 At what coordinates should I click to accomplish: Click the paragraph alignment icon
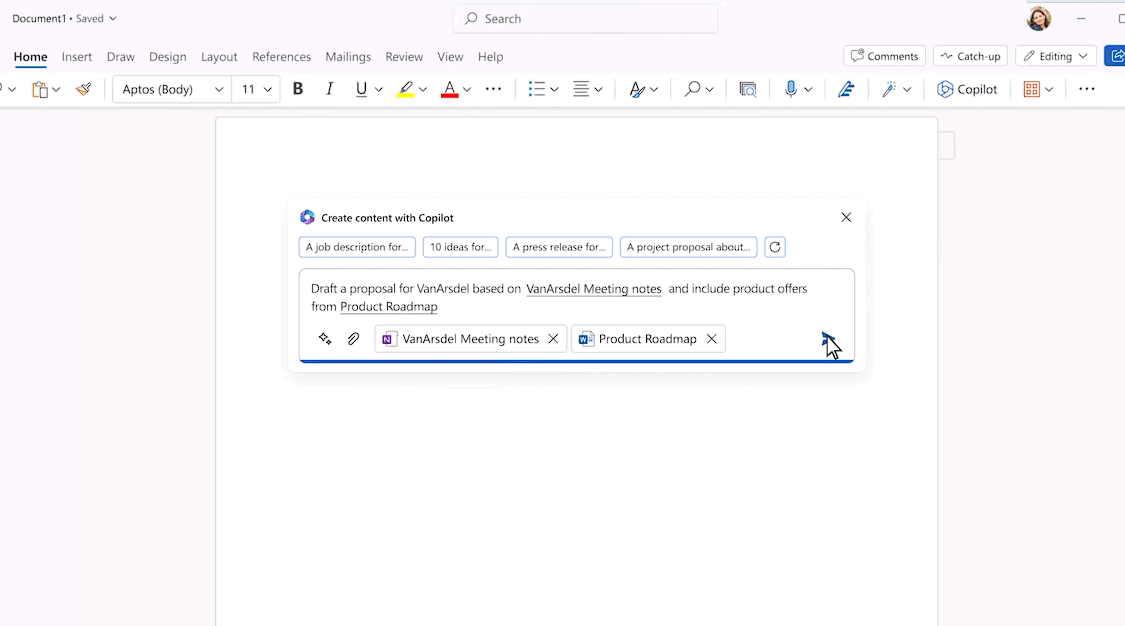point(581,89)
